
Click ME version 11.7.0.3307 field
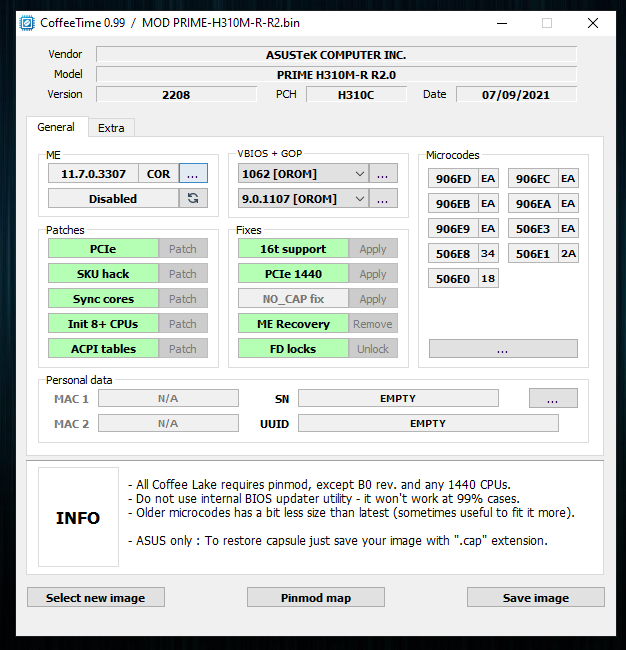tap(93, 174)
